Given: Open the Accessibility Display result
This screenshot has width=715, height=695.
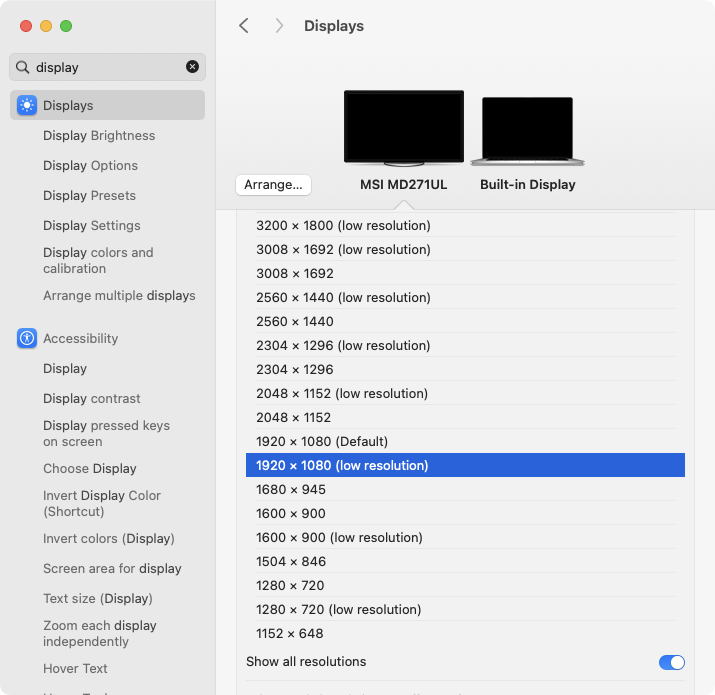Looking at the screenshot, I should [65, 368].
